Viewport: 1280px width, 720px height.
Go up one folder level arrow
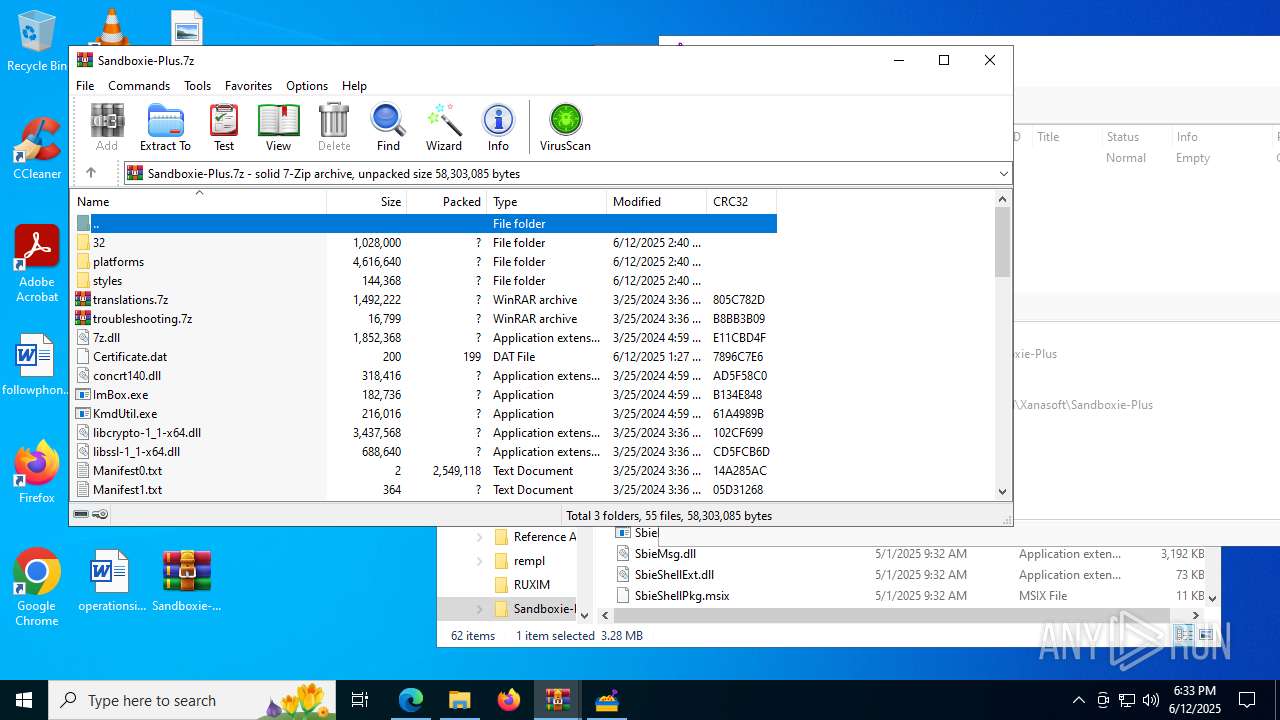[x=91, y=173]
